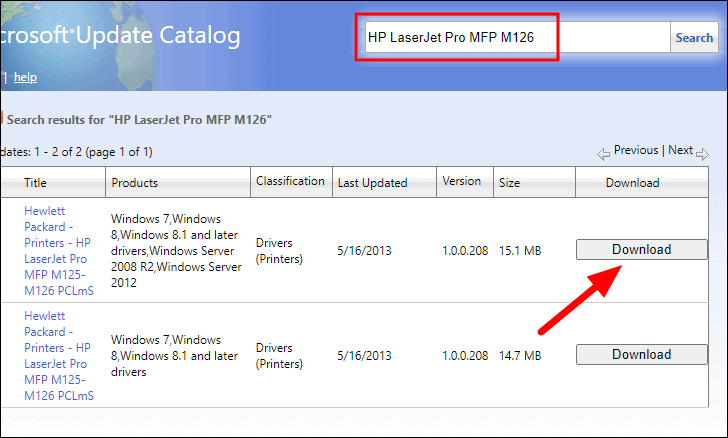Select the 14.7 MB size cell

click(x=520, y=356)
